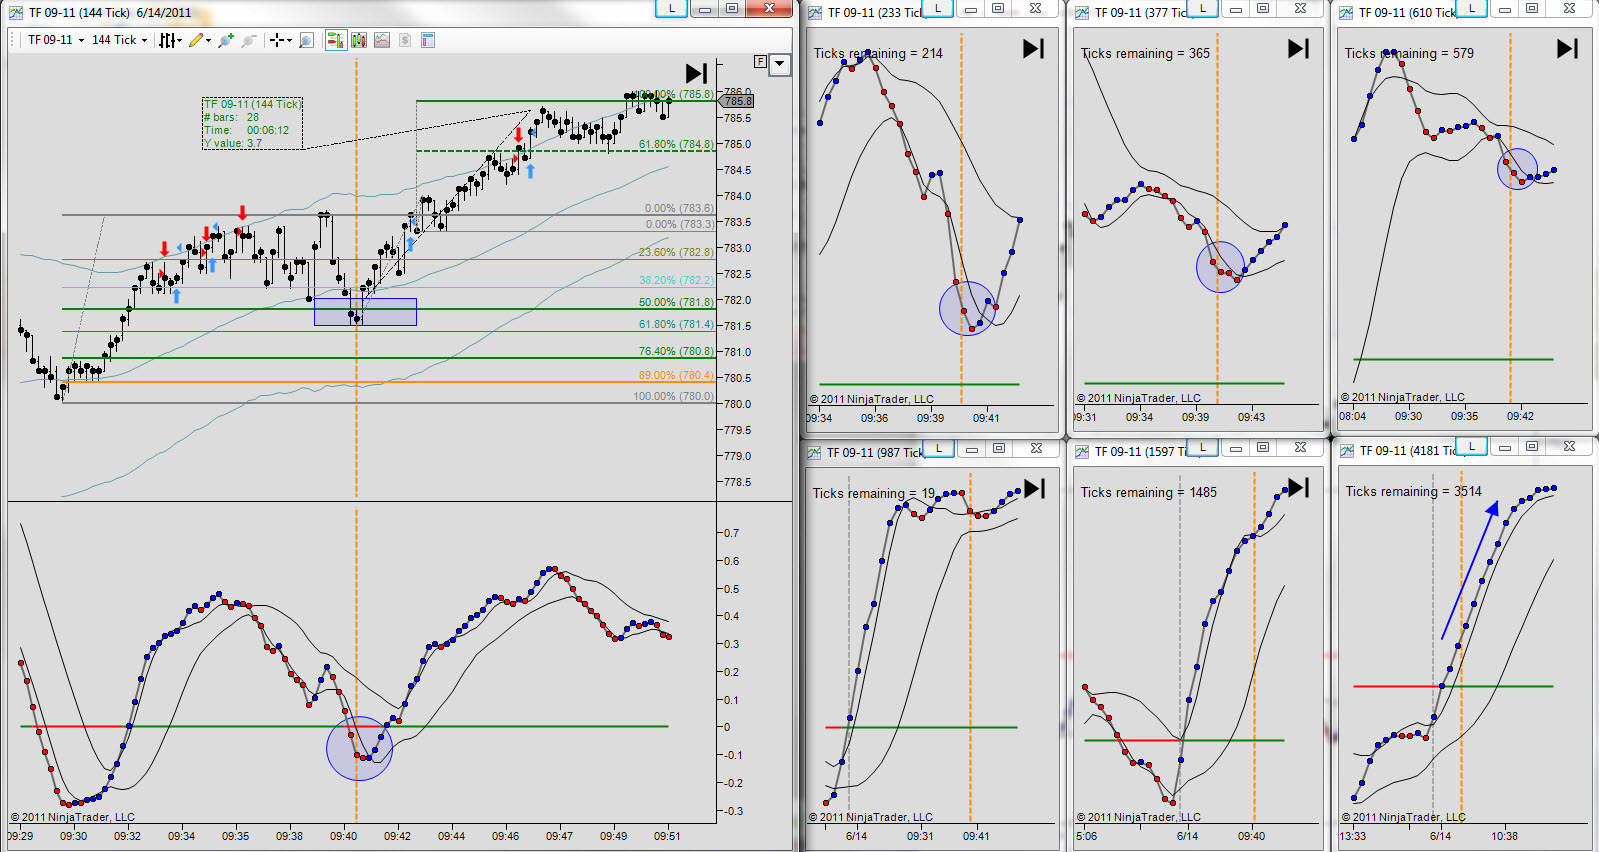Image resolution: width=1599 pixels, height=852 pixels.
Task: Open the chart properties panel icon
Action: point(428,40)
